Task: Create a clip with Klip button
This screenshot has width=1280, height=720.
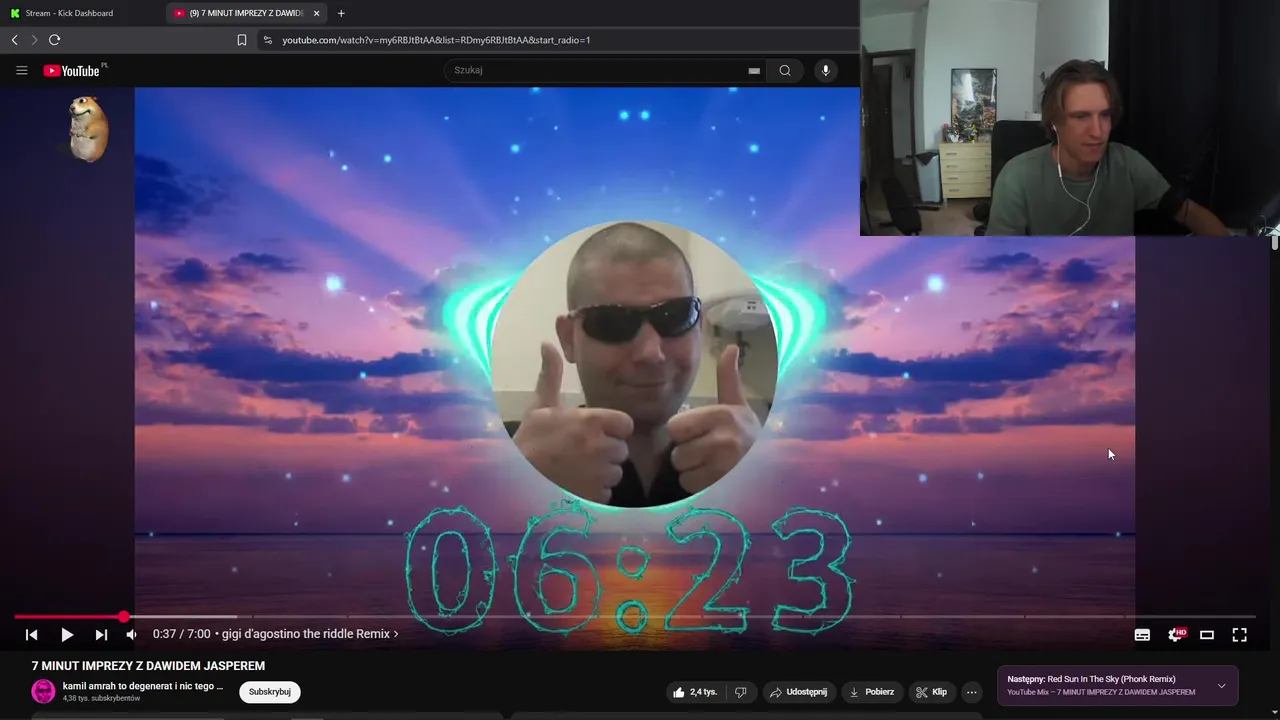Action: 931,692
